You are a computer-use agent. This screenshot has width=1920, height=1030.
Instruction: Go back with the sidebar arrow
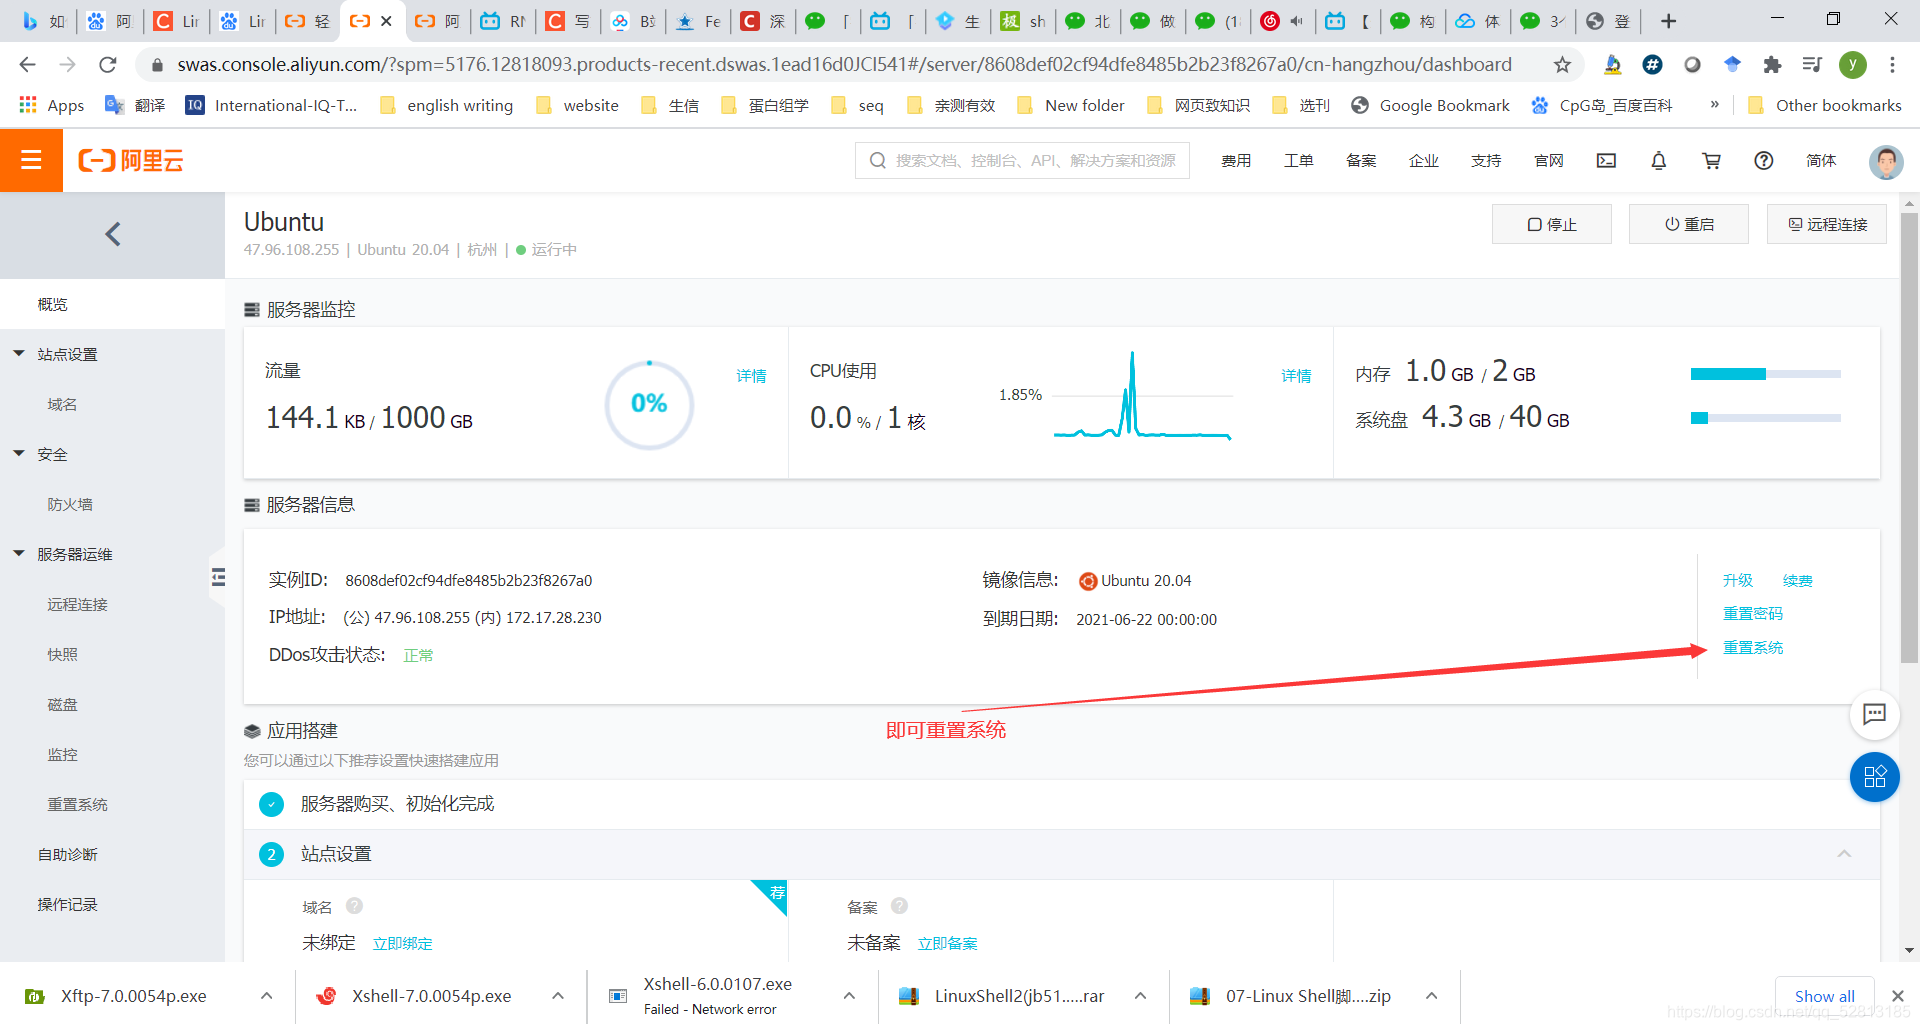(x=113, y=234)
